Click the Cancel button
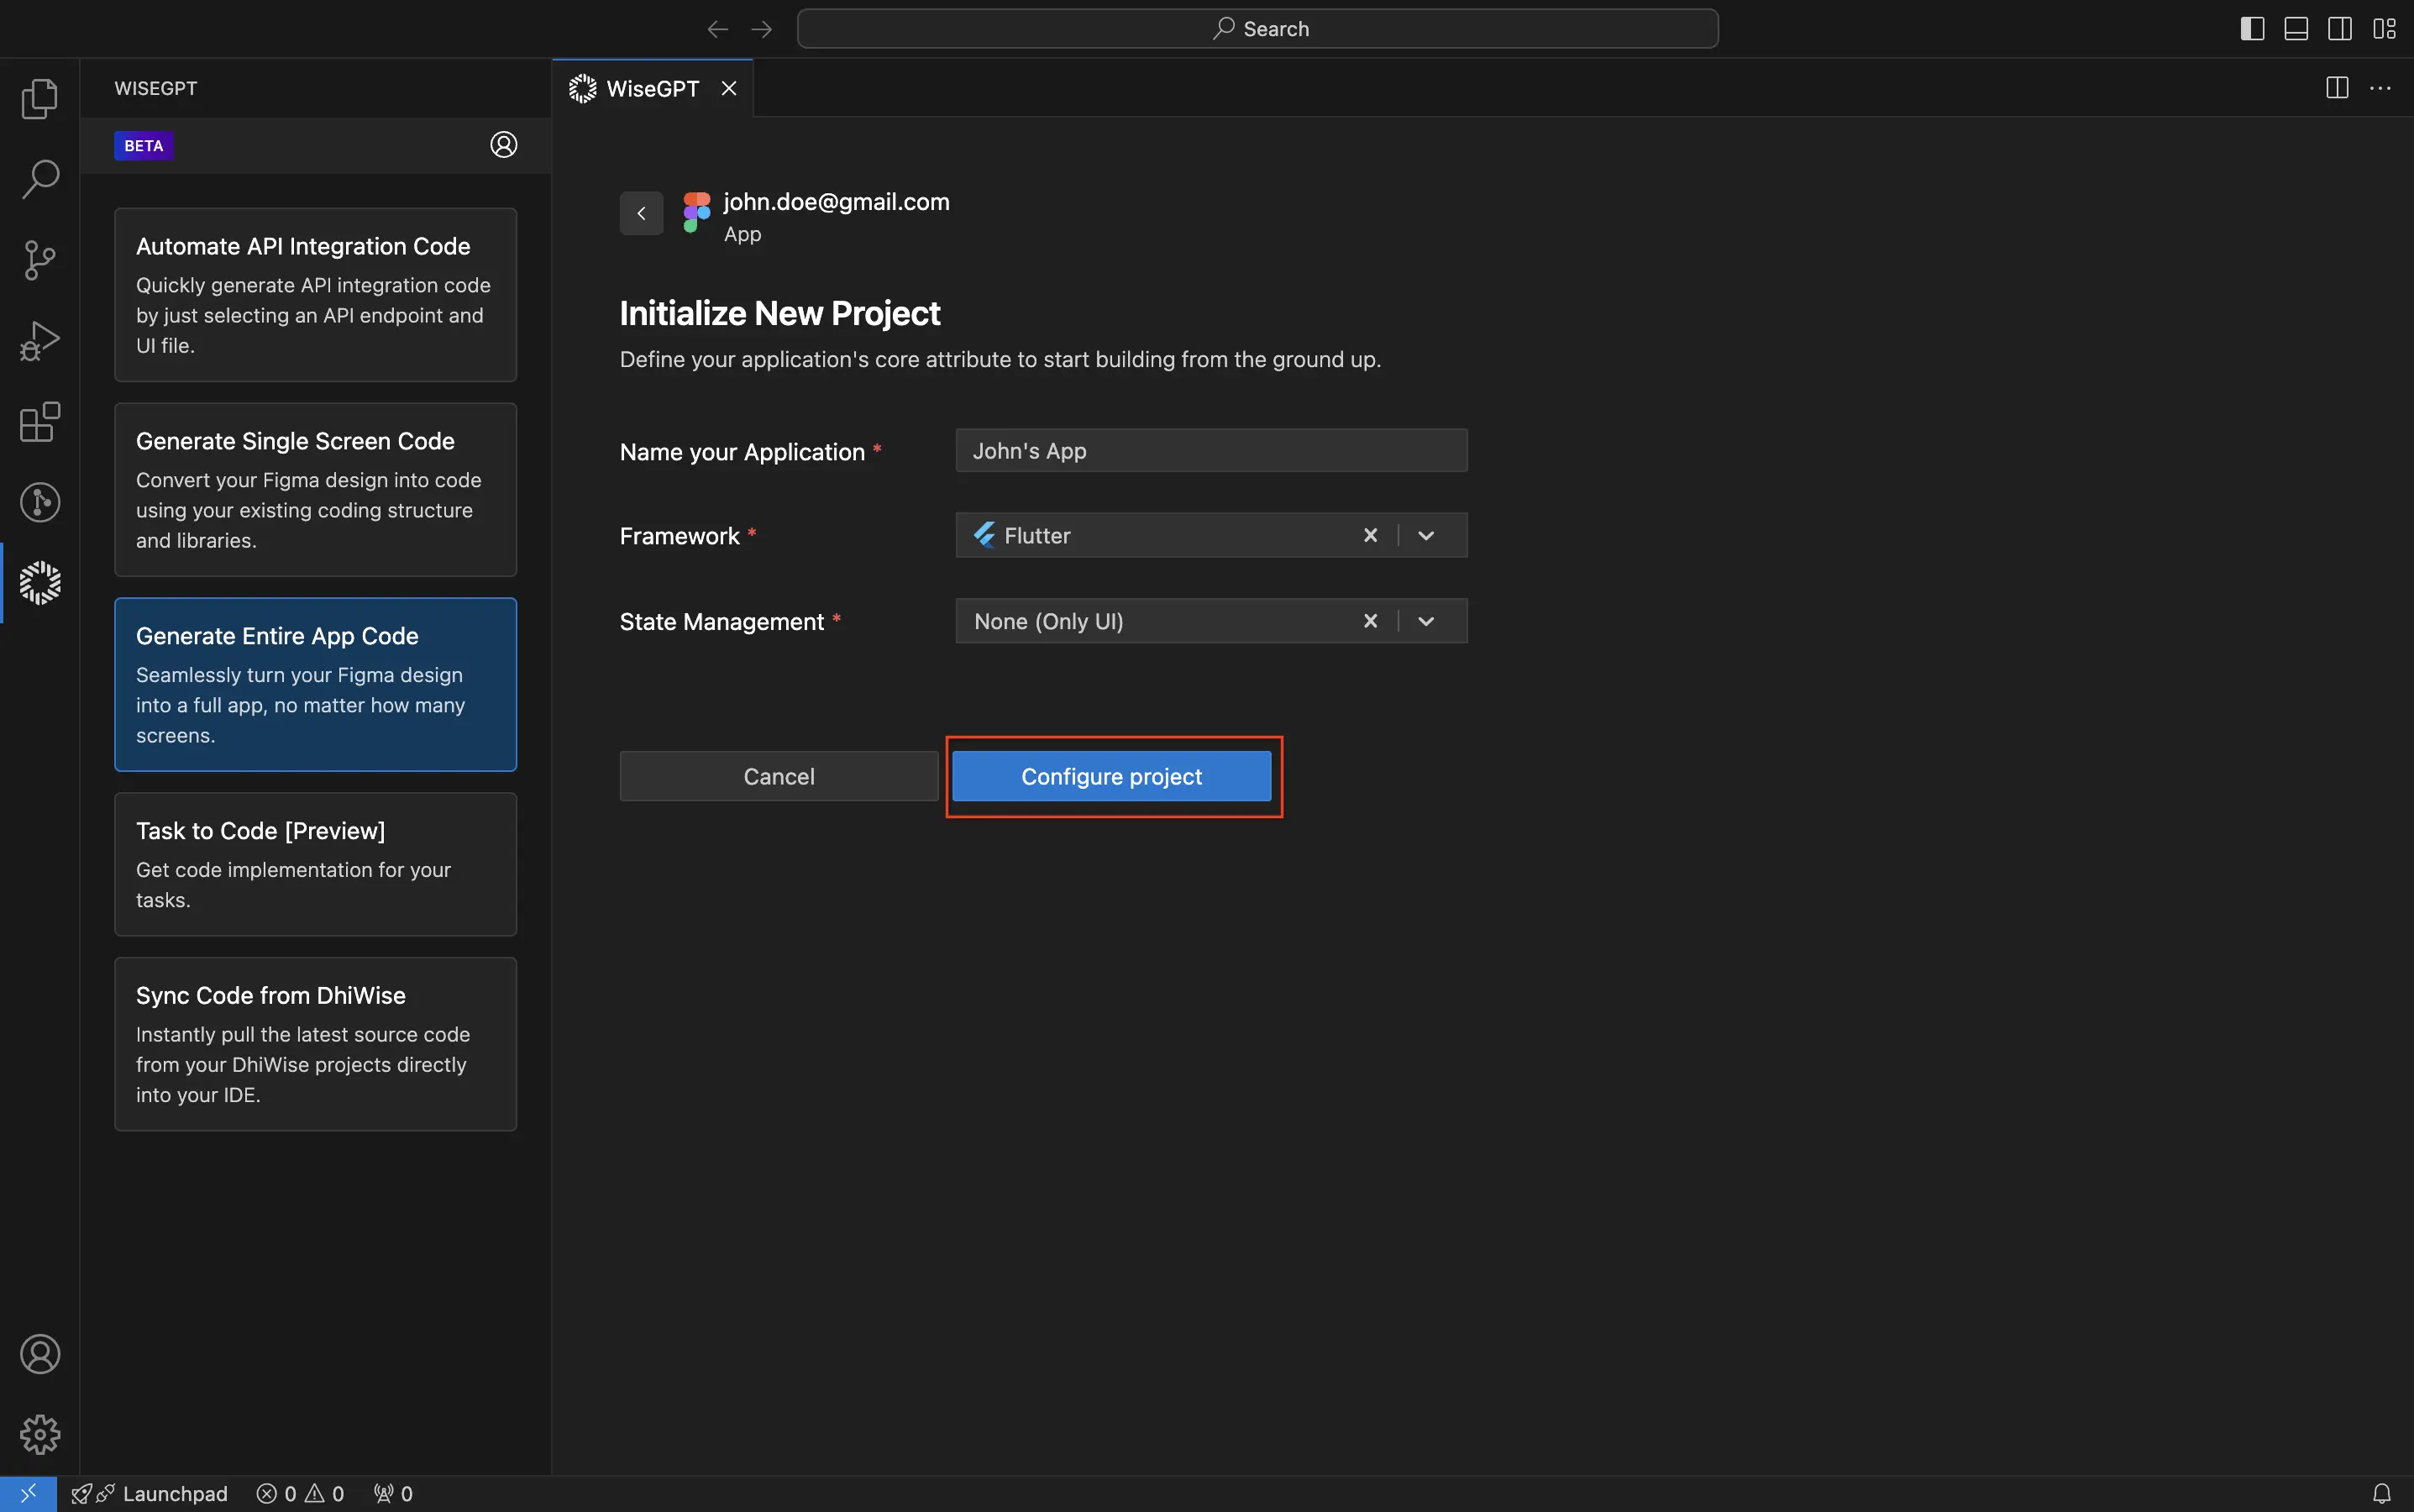Image resolution: width=2414 pixels, height=1512 pixels. pos(779,777)
